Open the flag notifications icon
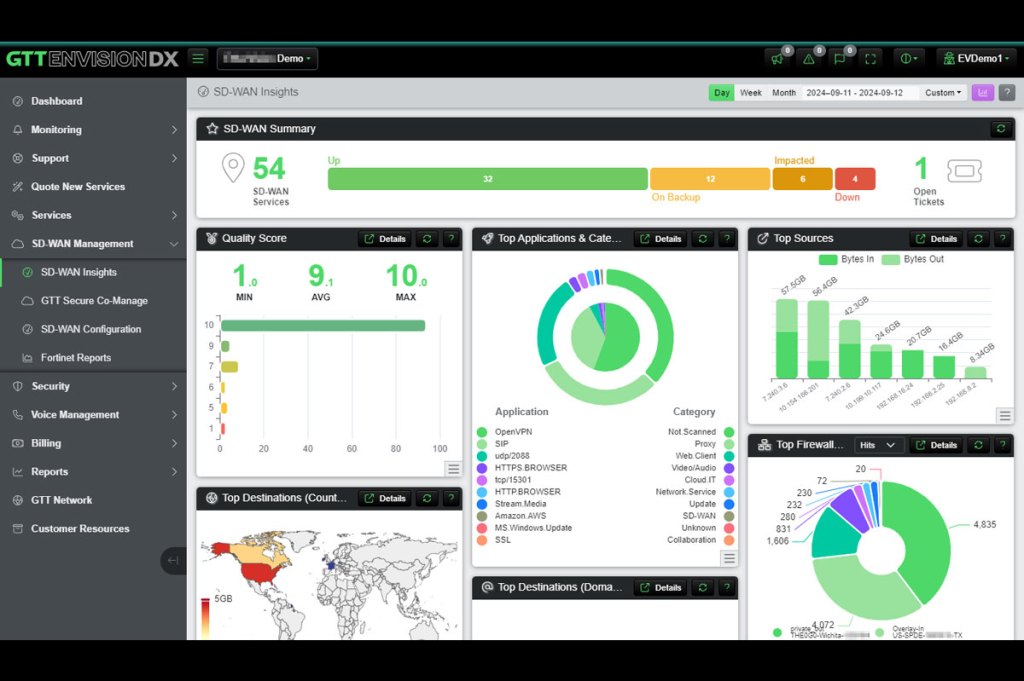This screenshot has height=681, width=1024. tap(839, 59)
